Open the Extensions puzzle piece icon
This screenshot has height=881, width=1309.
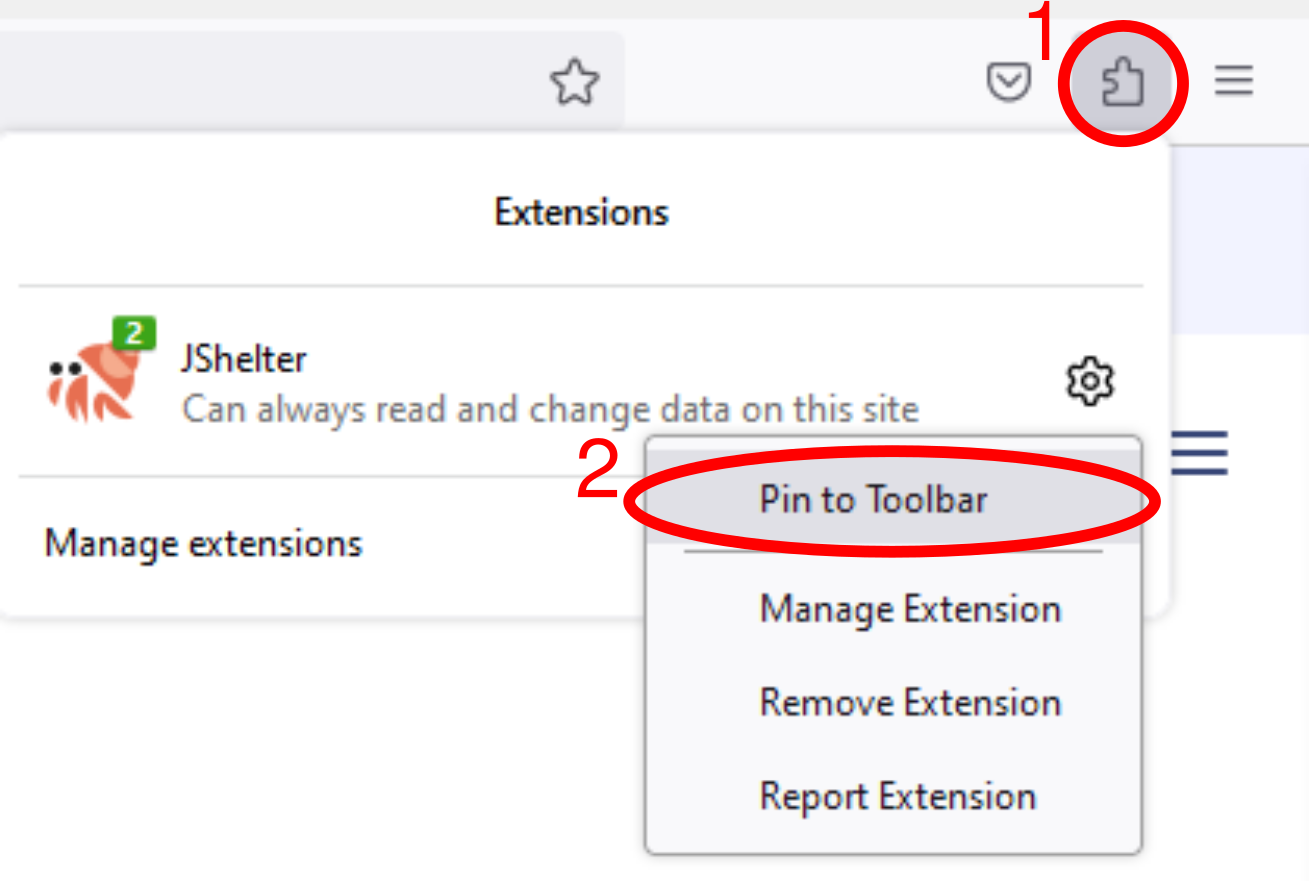(1122, 82)
